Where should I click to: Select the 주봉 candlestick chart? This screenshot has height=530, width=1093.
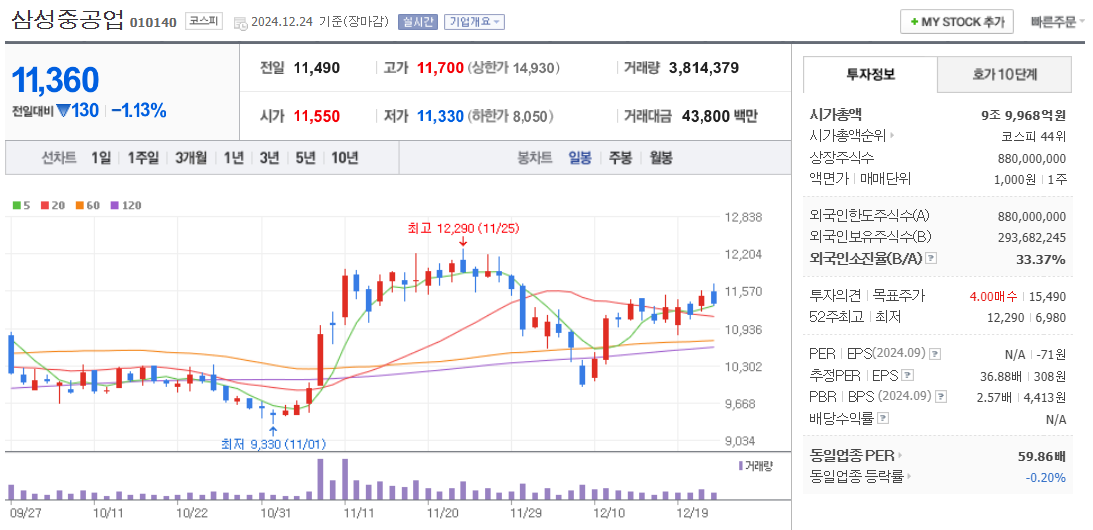(620, 158)
